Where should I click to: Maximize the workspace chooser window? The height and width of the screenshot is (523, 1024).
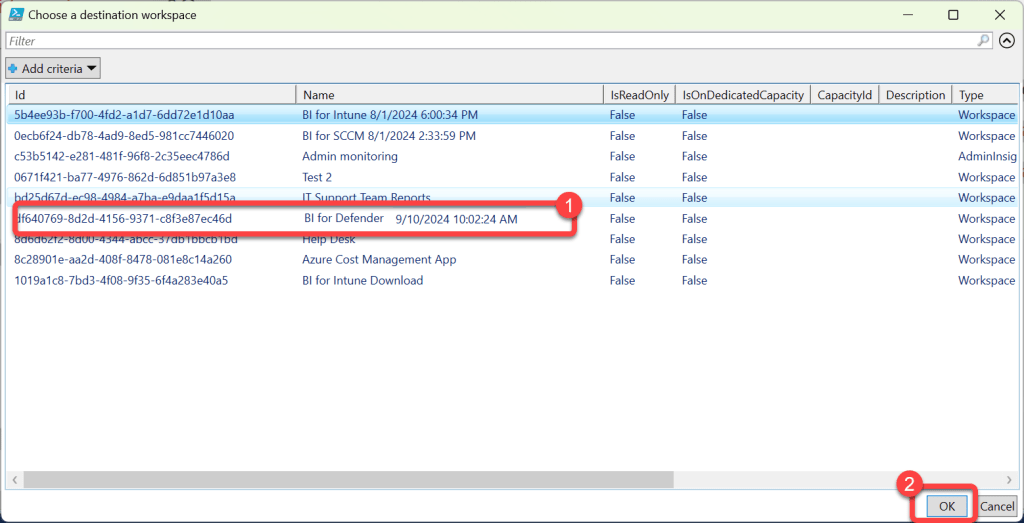click(953, 15)
